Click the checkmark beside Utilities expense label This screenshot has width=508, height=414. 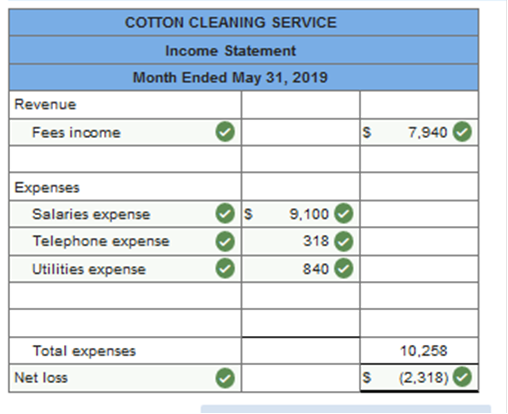click(x=225, y=269)
